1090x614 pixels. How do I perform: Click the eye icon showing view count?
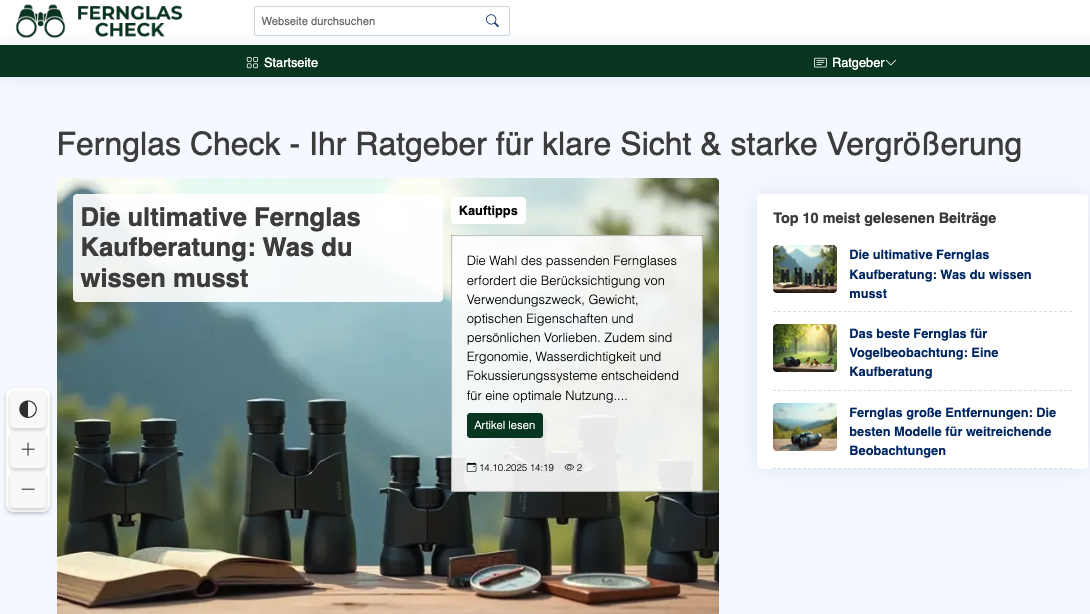point(569,466)
